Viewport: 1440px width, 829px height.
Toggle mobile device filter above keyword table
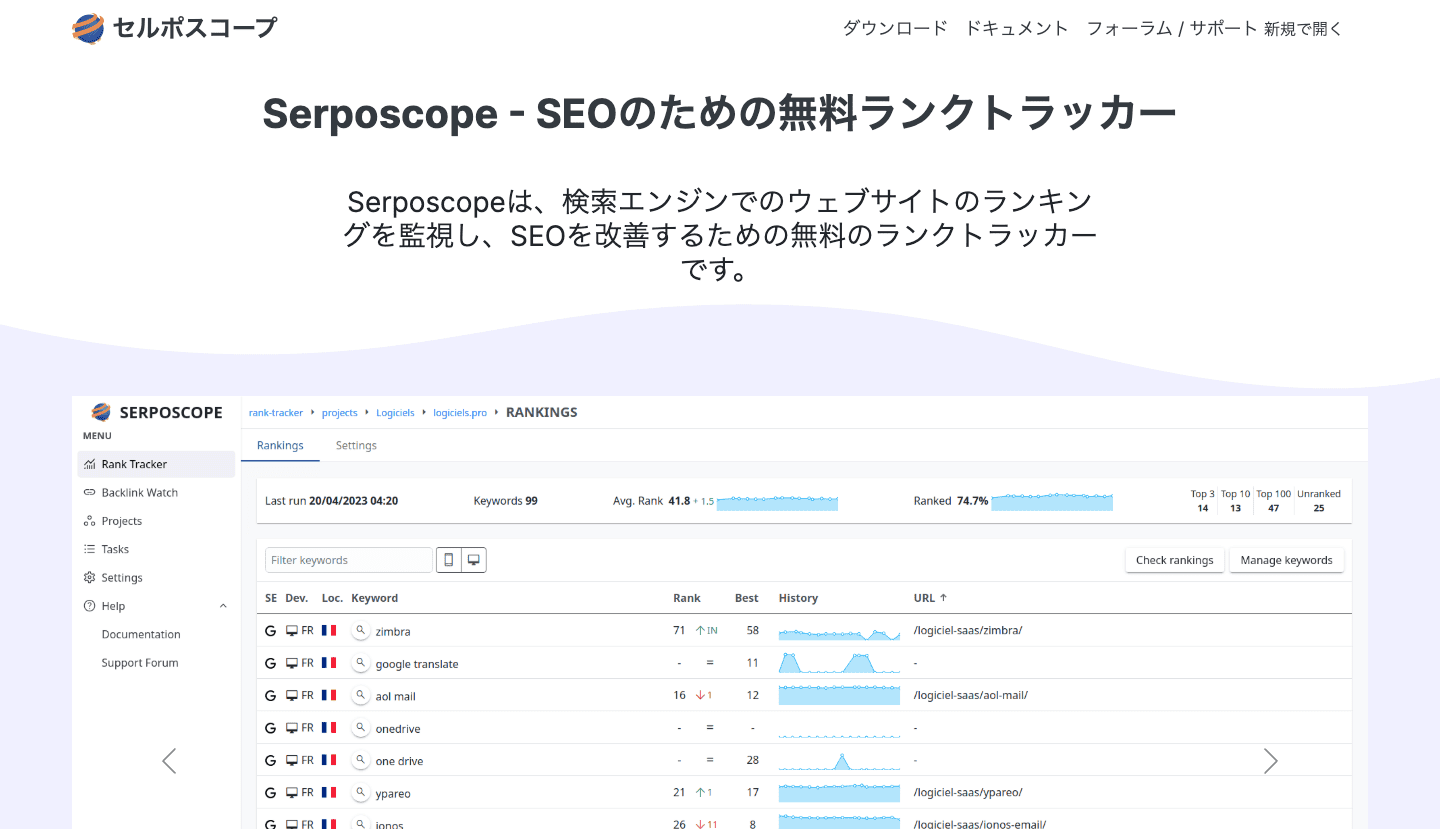point(448,559)
